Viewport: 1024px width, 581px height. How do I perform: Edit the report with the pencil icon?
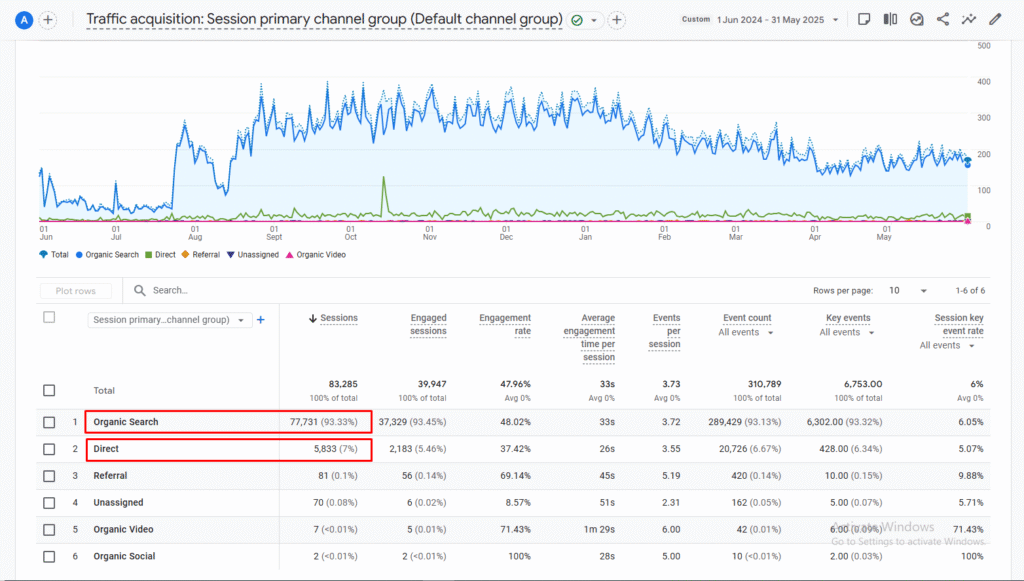[995, 20]
